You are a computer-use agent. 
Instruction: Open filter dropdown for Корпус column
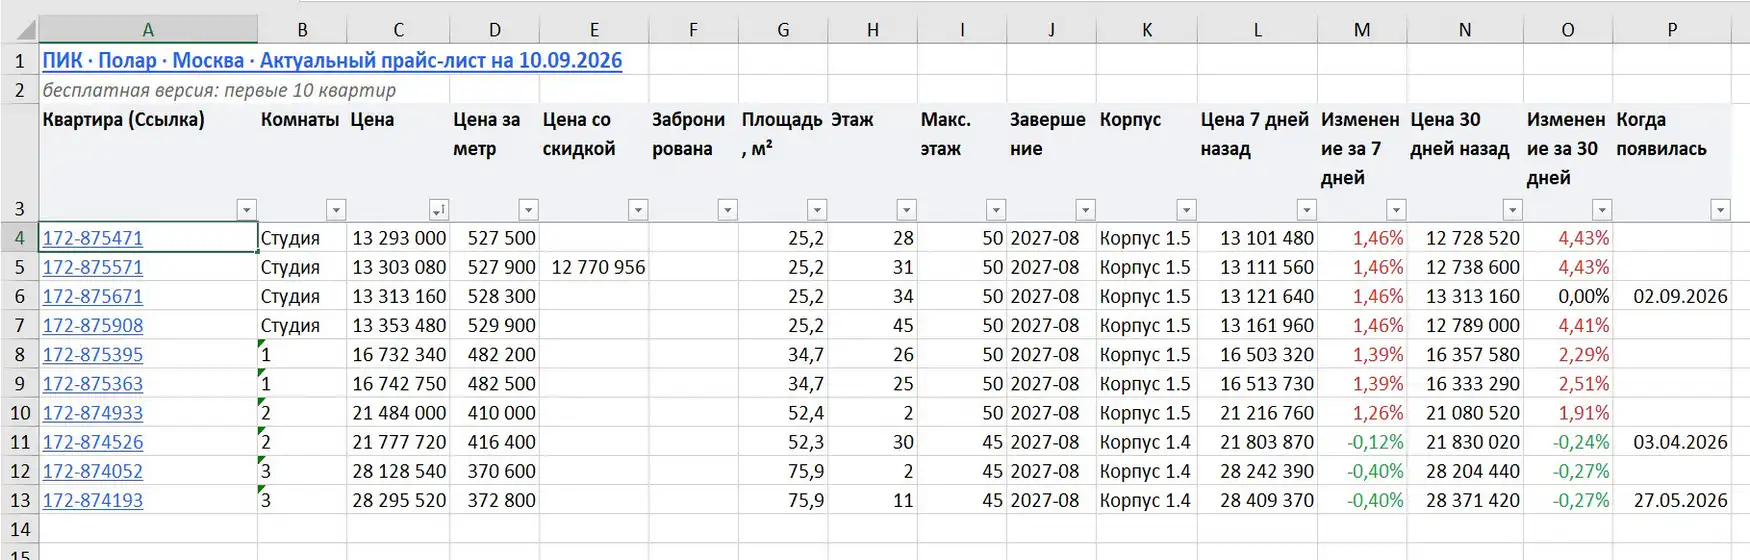pyautogui.click(x=1186, y=210)
